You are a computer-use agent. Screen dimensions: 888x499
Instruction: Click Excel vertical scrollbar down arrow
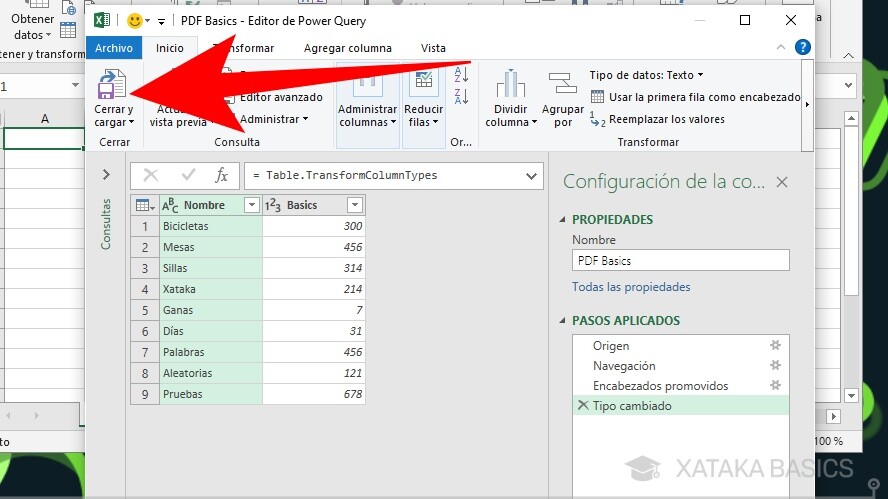[851, 395]
